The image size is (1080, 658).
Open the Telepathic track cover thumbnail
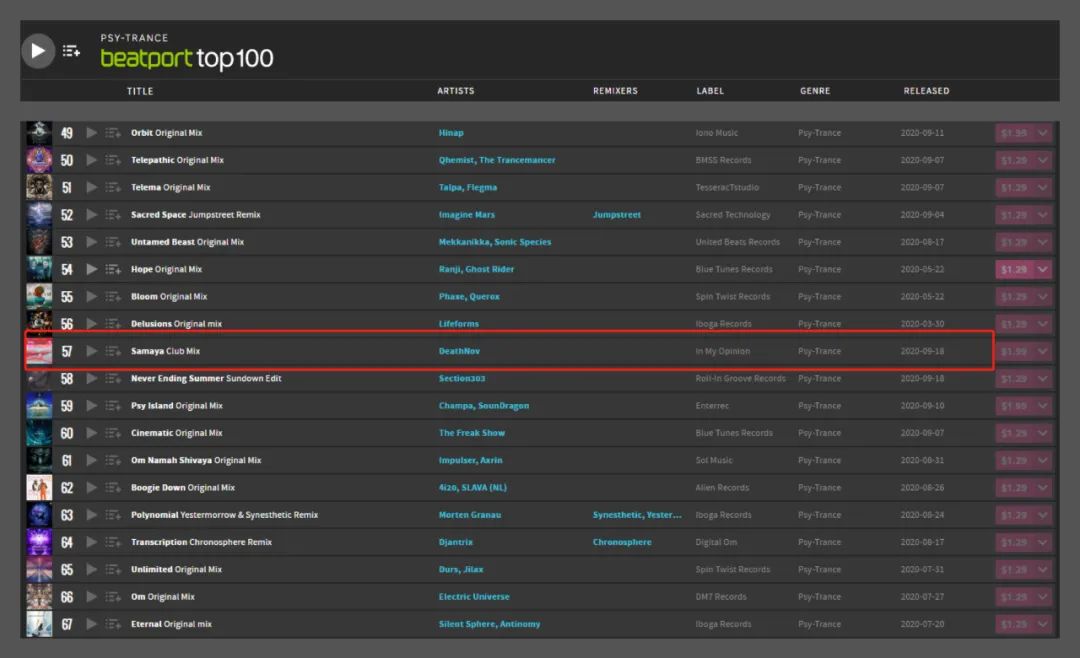point(39,160)
